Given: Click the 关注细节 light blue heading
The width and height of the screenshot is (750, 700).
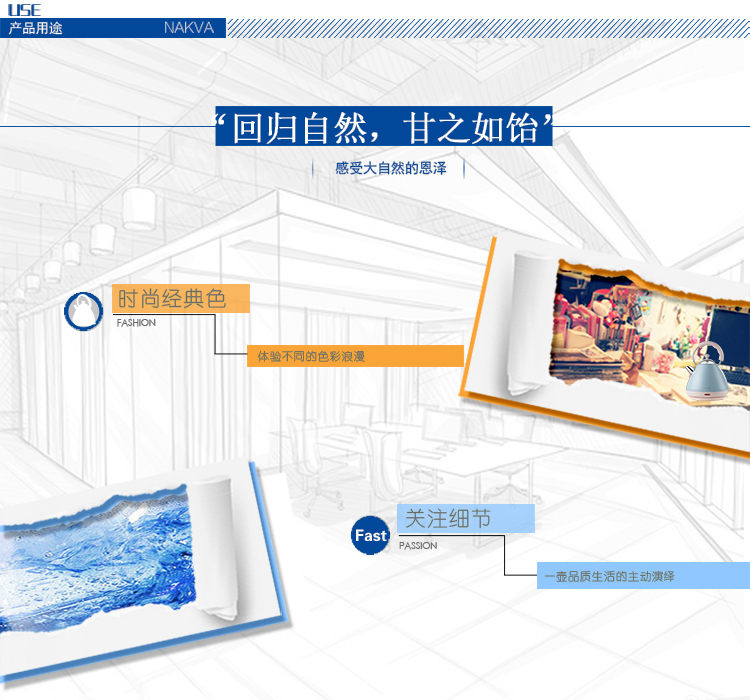Looking at the screenshot, I should point(466,518).
